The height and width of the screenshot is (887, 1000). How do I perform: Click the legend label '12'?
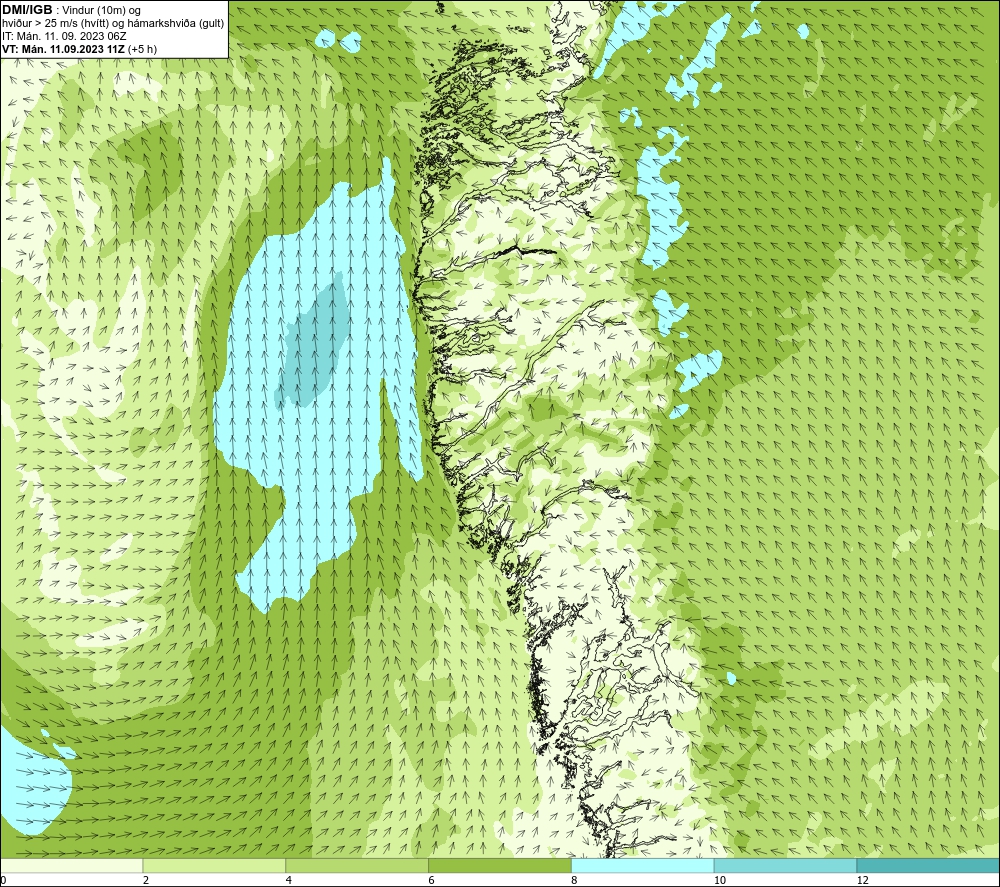863,881
